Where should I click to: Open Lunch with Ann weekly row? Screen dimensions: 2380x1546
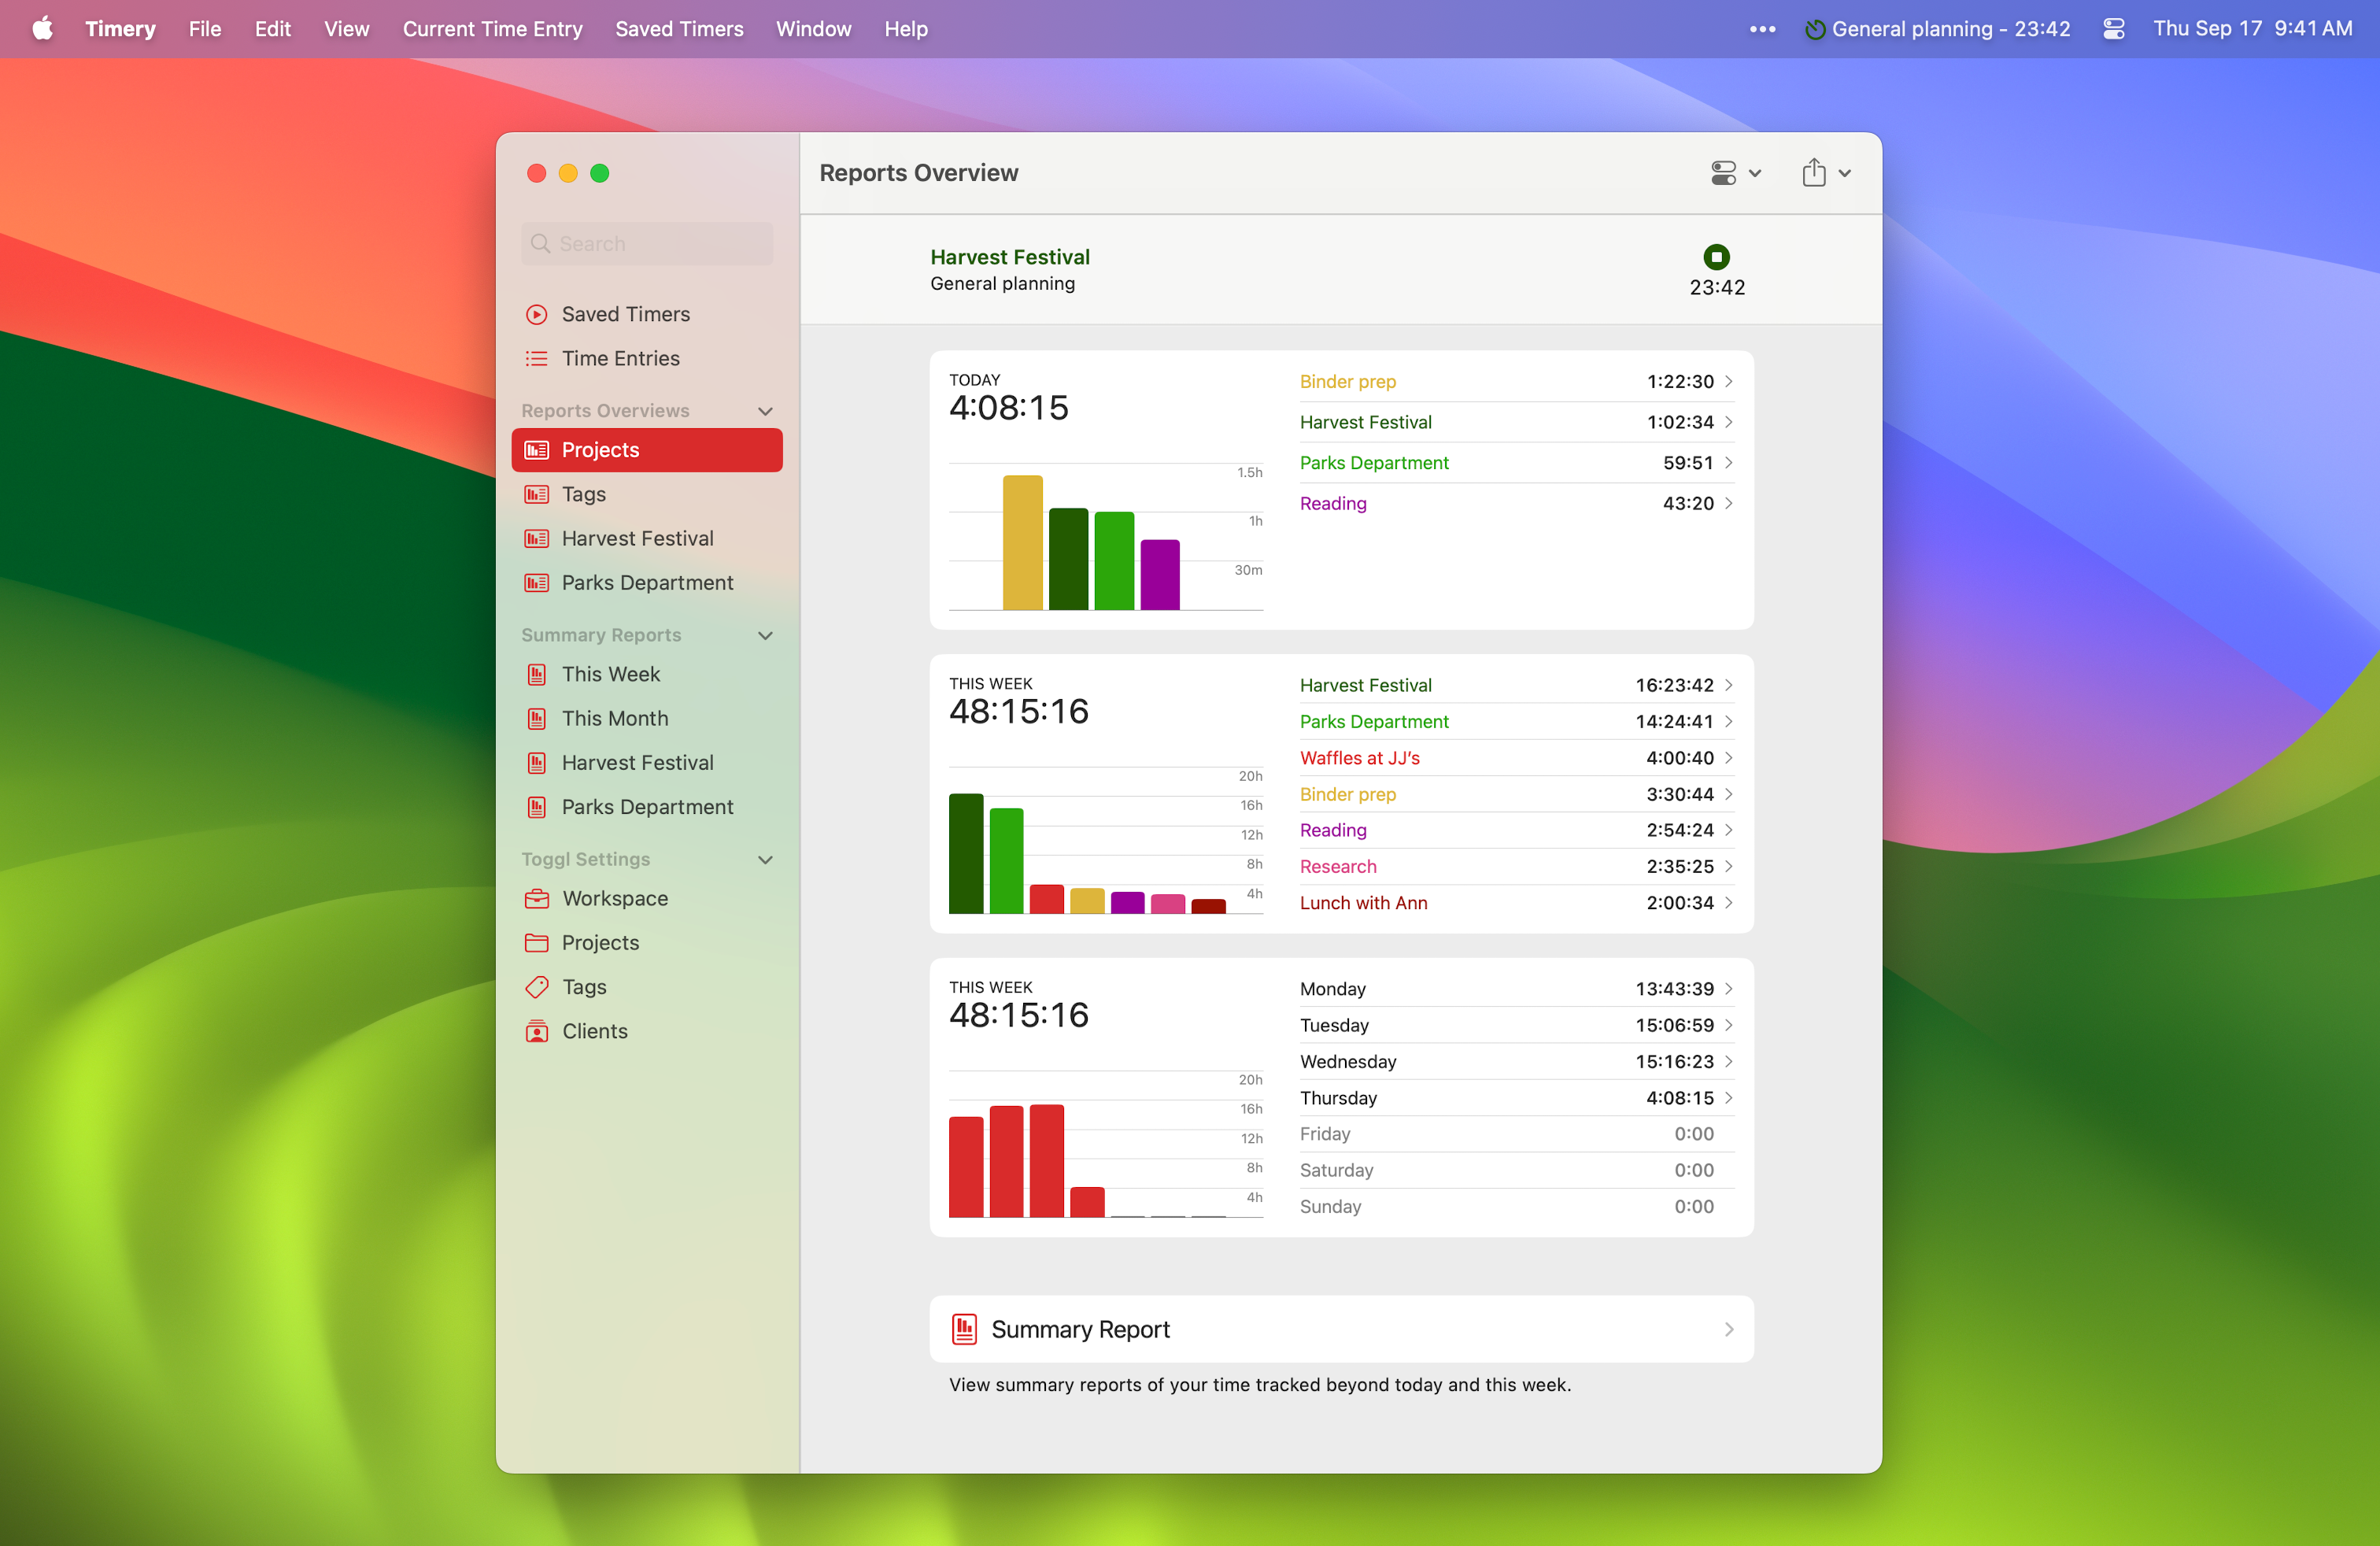pos(1516,902)
